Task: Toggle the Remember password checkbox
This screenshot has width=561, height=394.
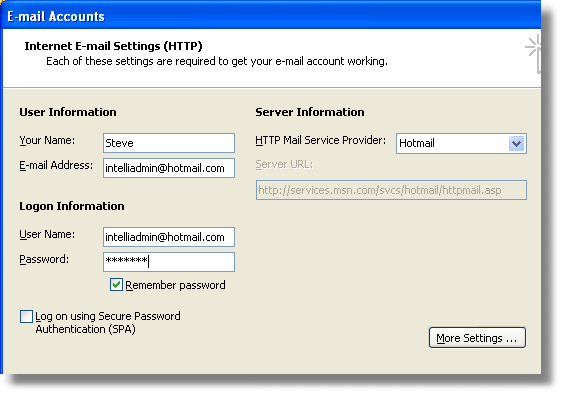Action: (x=116, y=285)
